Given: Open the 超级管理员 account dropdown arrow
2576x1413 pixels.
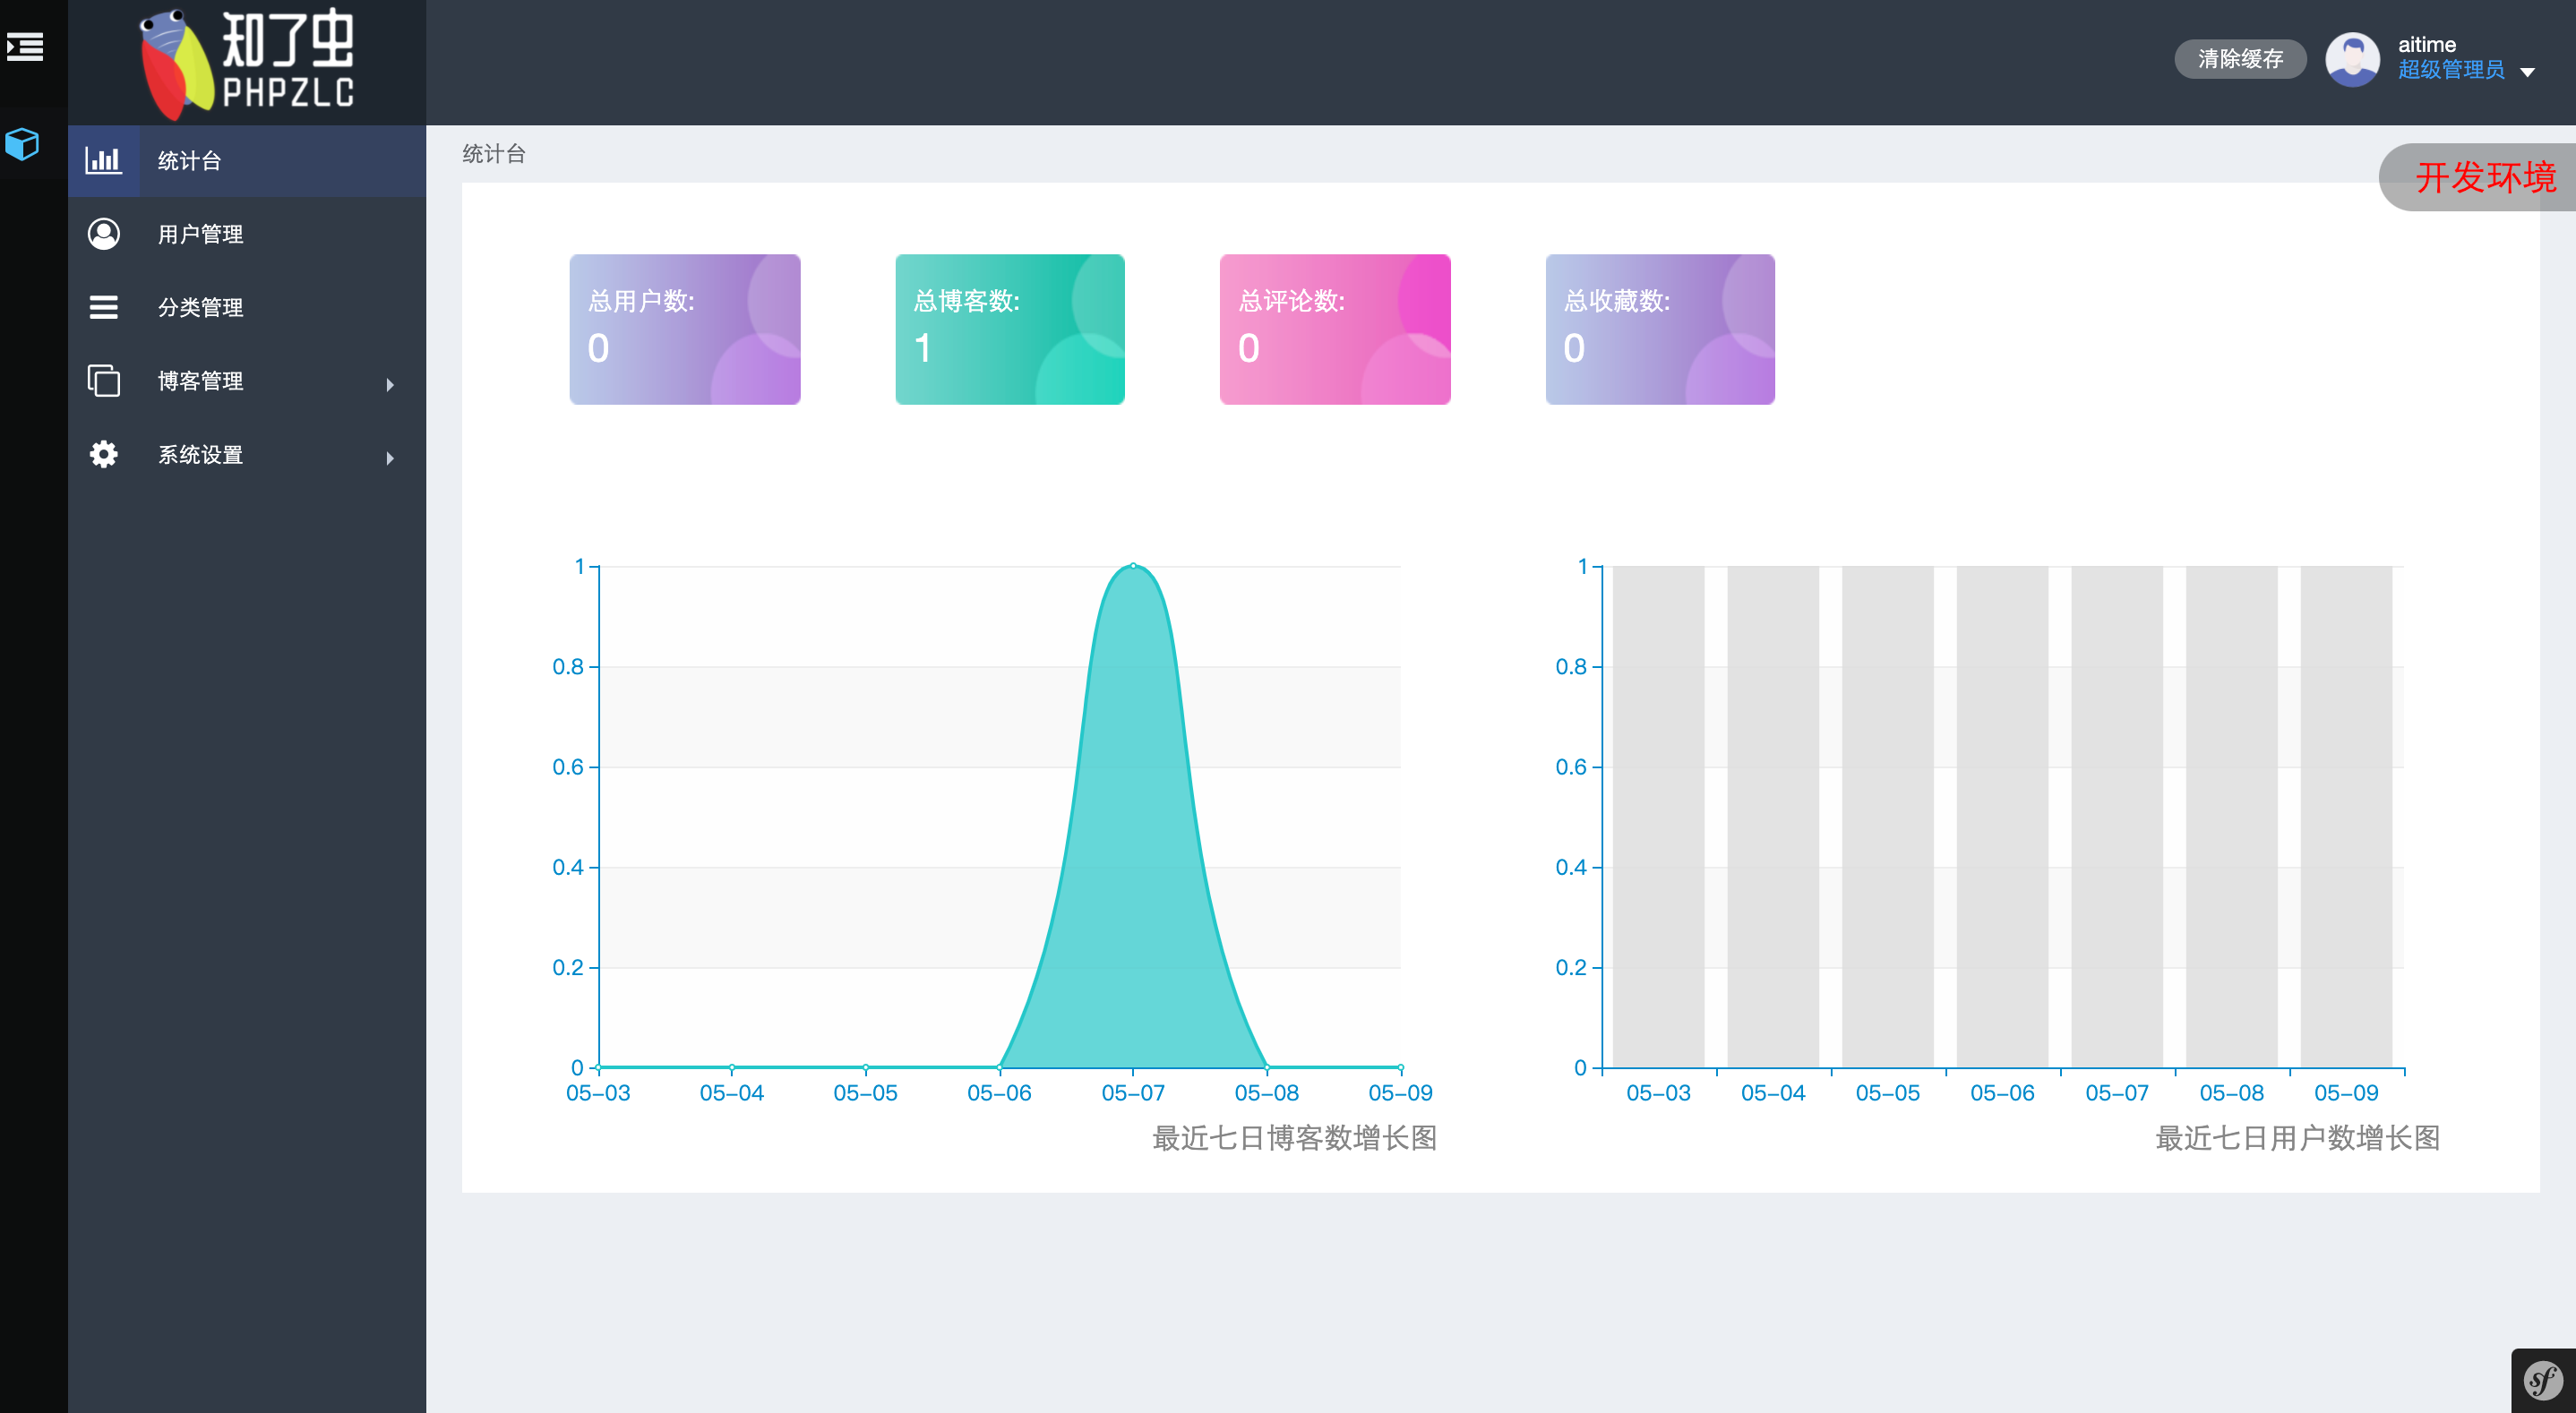Looking at the screenshot, I should coord(2527,72).
